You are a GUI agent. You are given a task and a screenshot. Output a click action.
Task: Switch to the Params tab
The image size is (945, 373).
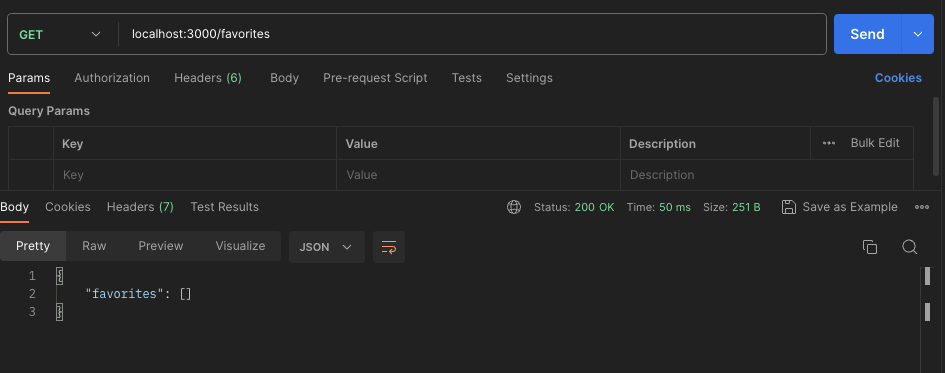(29, 78)
